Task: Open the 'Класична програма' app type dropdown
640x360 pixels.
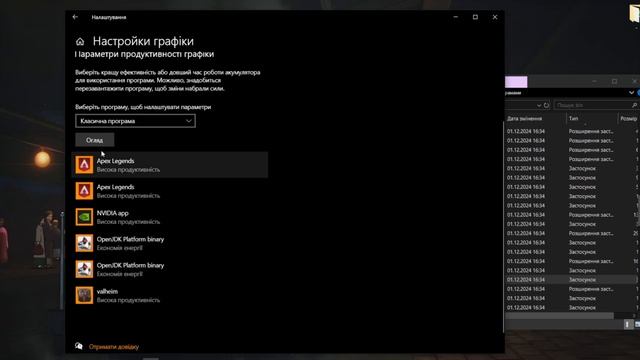Action: click(x=135, y=121)
